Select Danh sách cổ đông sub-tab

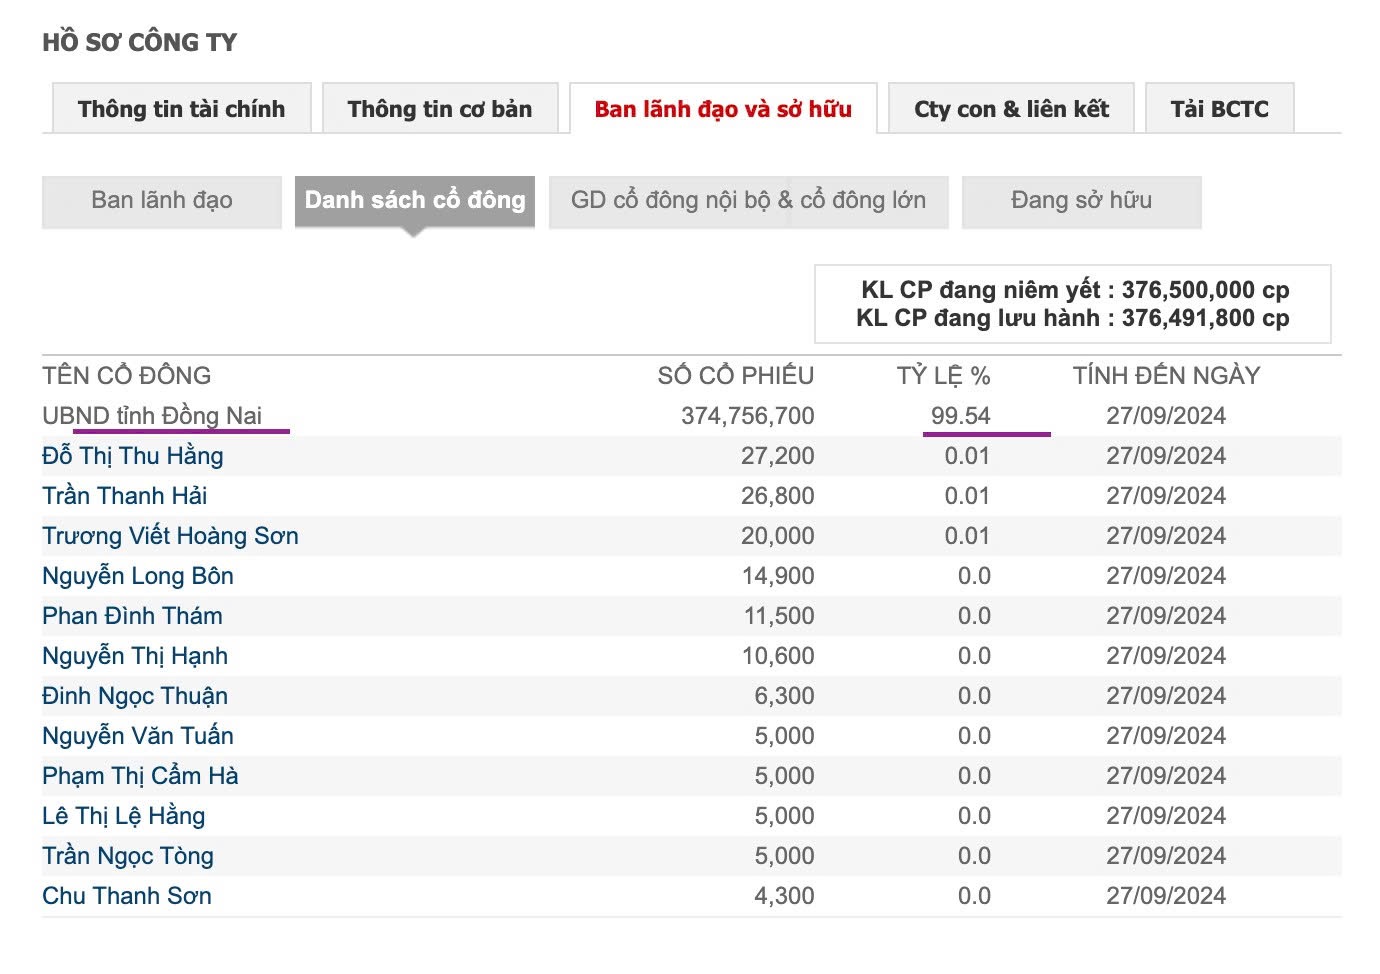414,201
